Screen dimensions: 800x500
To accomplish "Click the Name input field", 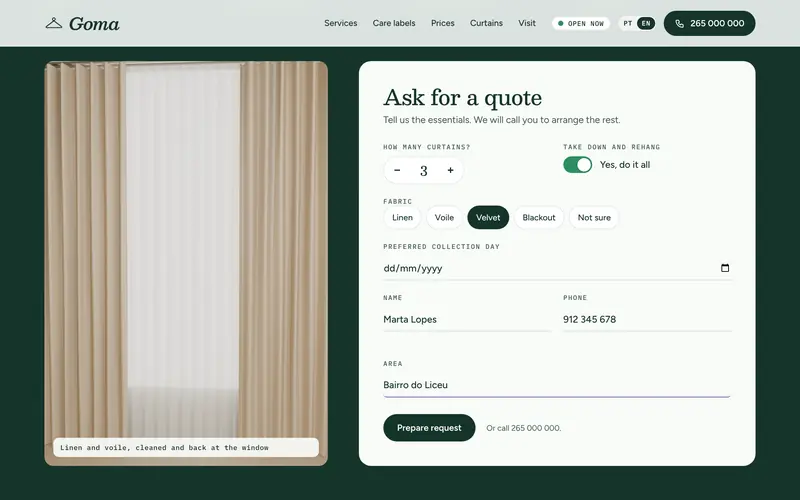I will click(467, 319).
